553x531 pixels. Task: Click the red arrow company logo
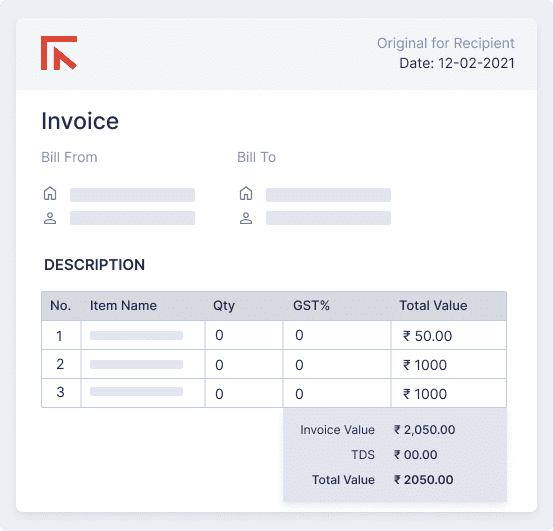pos(59,53)
